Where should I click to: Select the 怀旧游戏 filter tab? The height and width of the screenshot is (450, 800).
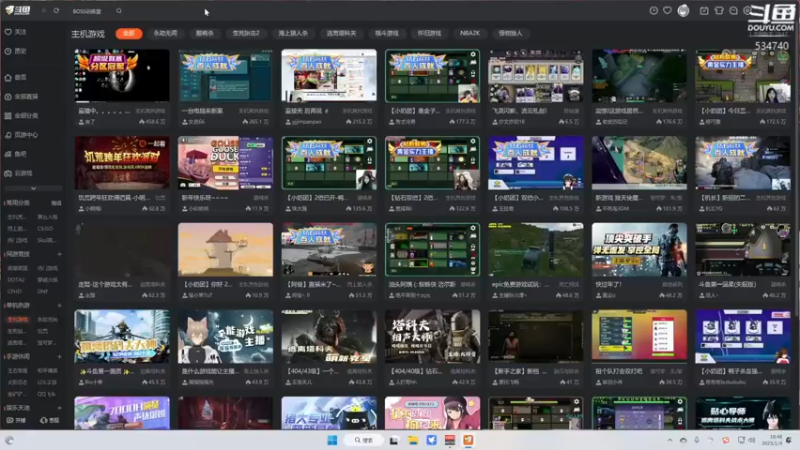pos(429,33)
